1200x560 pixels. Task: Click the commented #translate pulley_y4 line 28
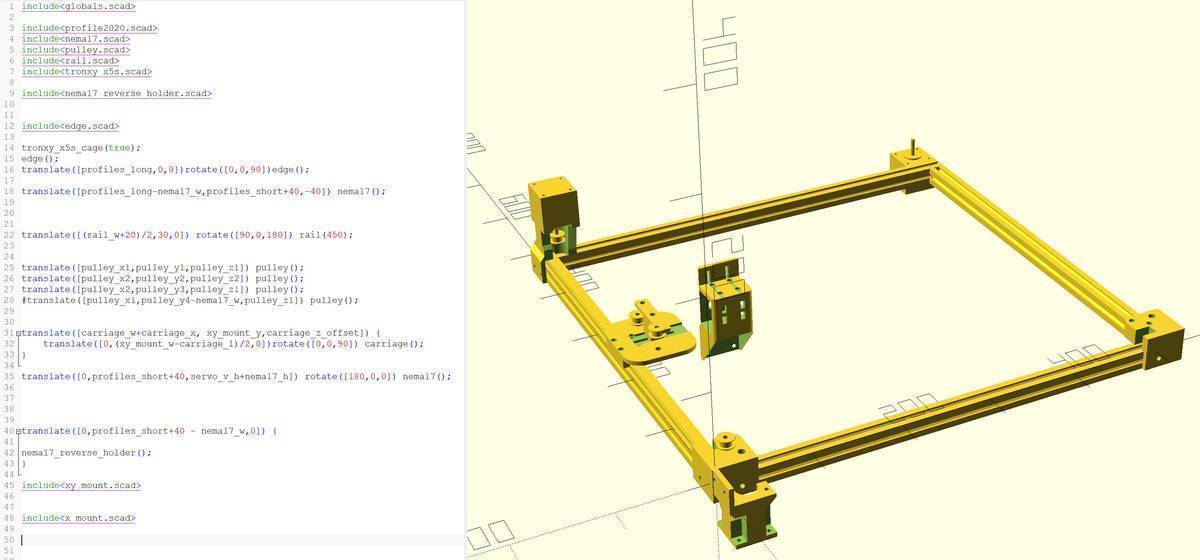pyautogui.click(x=189, y=300)
